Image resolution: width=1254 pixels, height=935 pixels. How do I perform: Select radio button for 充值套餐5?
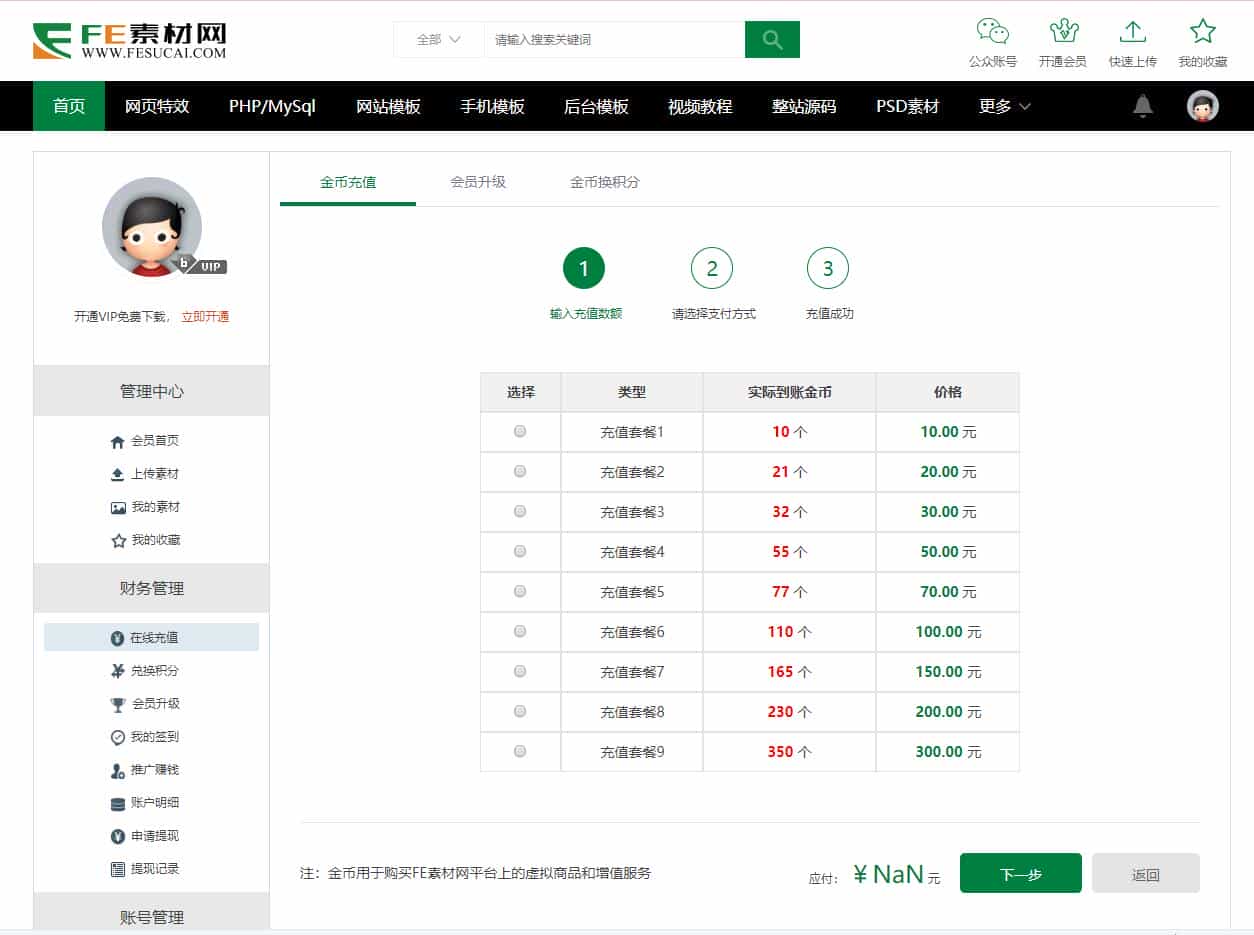click(520, 591)
